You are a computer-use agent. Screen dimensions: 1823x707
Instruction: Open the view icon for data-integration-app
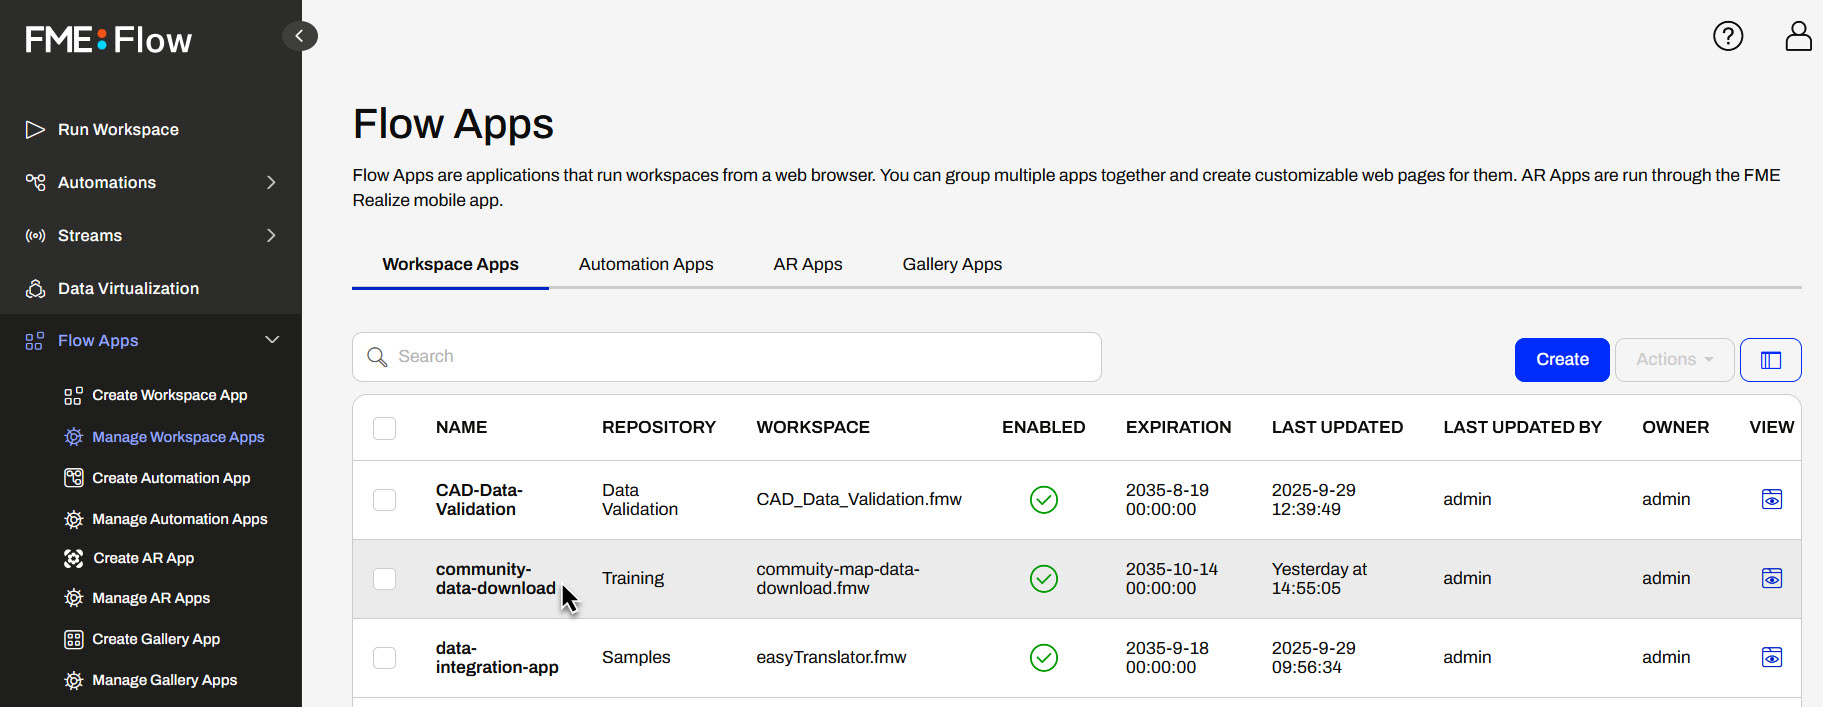[x=1771, y=657]
